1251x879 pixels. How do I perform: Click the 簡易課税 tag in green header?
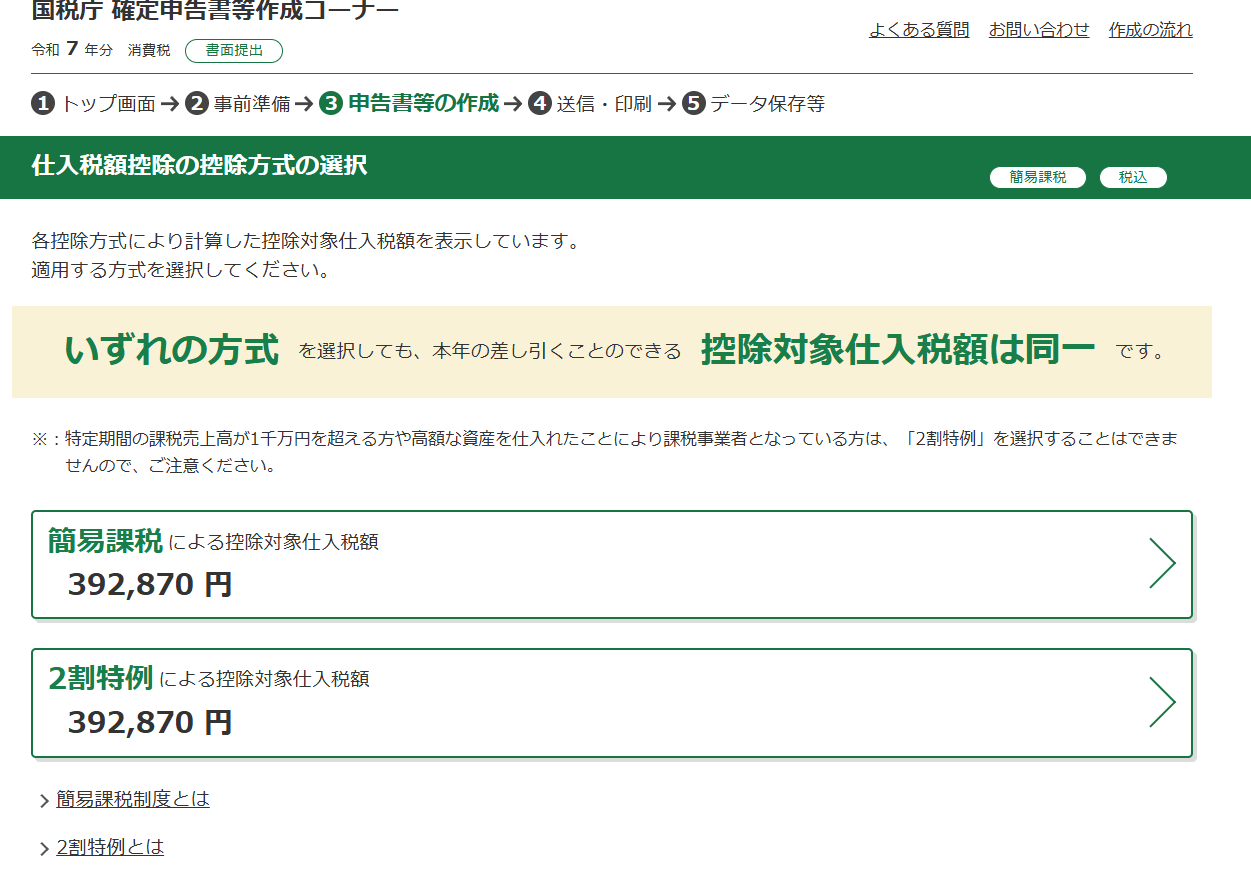[1037, 177]
